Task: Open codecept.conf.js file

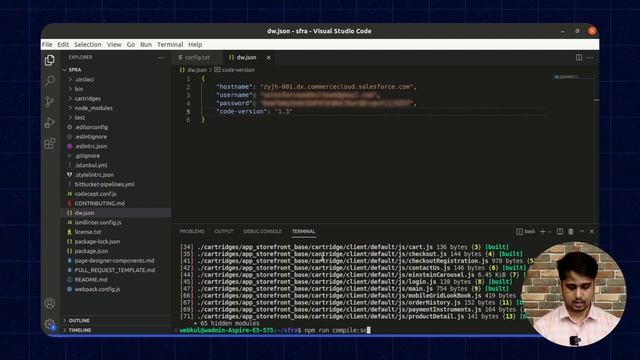Action: coord(116,193)
